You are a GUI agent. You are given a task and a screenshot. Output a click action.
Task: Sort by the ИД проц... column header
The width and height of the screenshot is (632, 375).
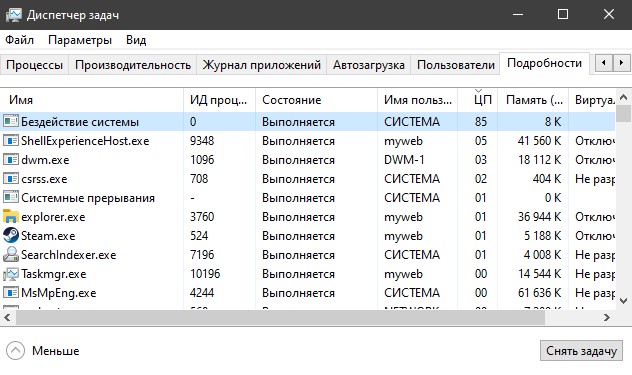tap(219, 100)
